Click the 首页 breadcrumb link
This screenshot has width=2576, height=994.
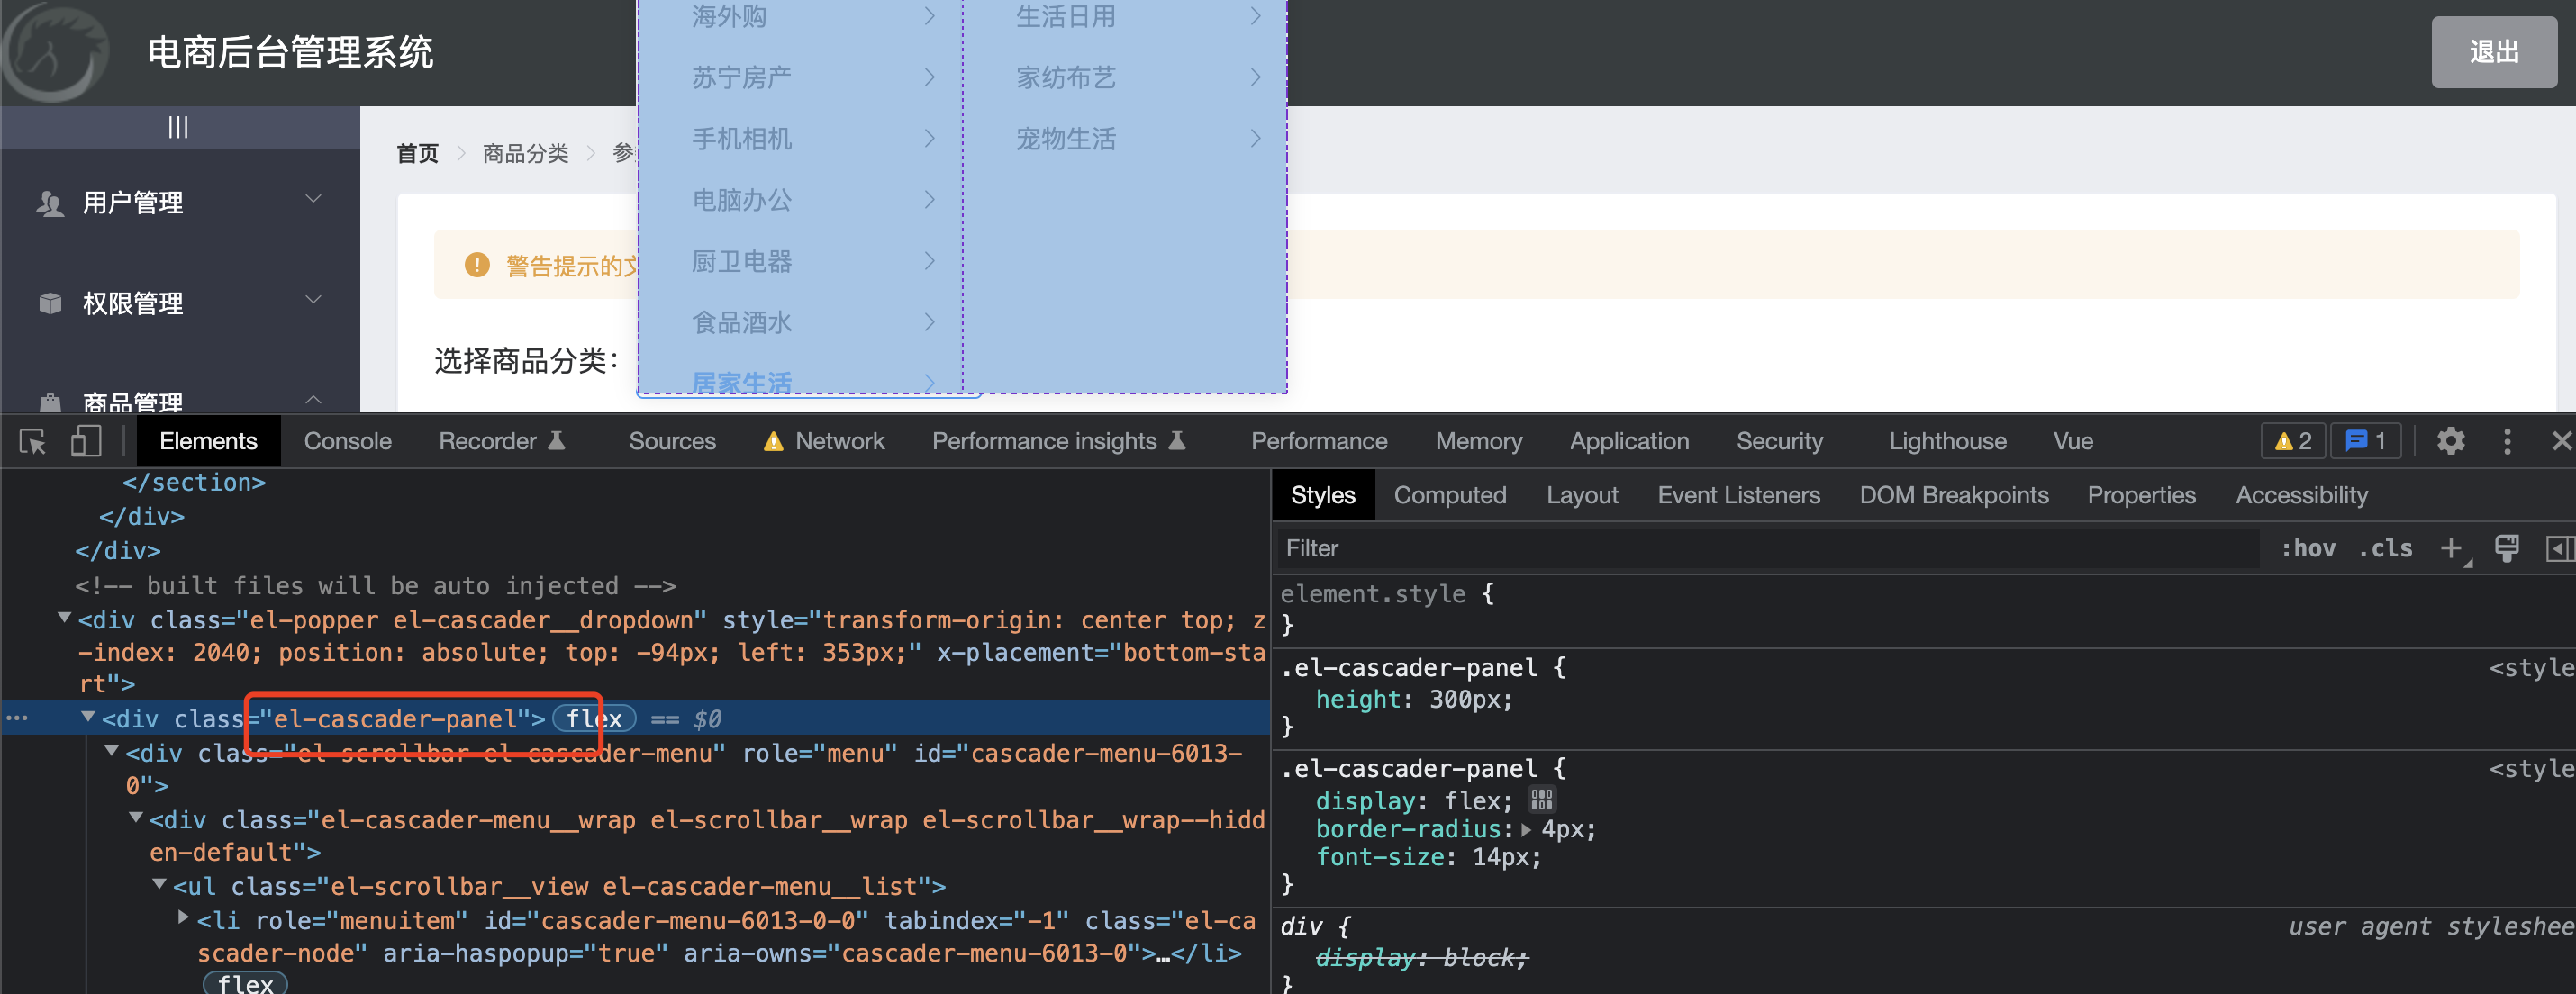pyautogui.click(x=417, y=153)
